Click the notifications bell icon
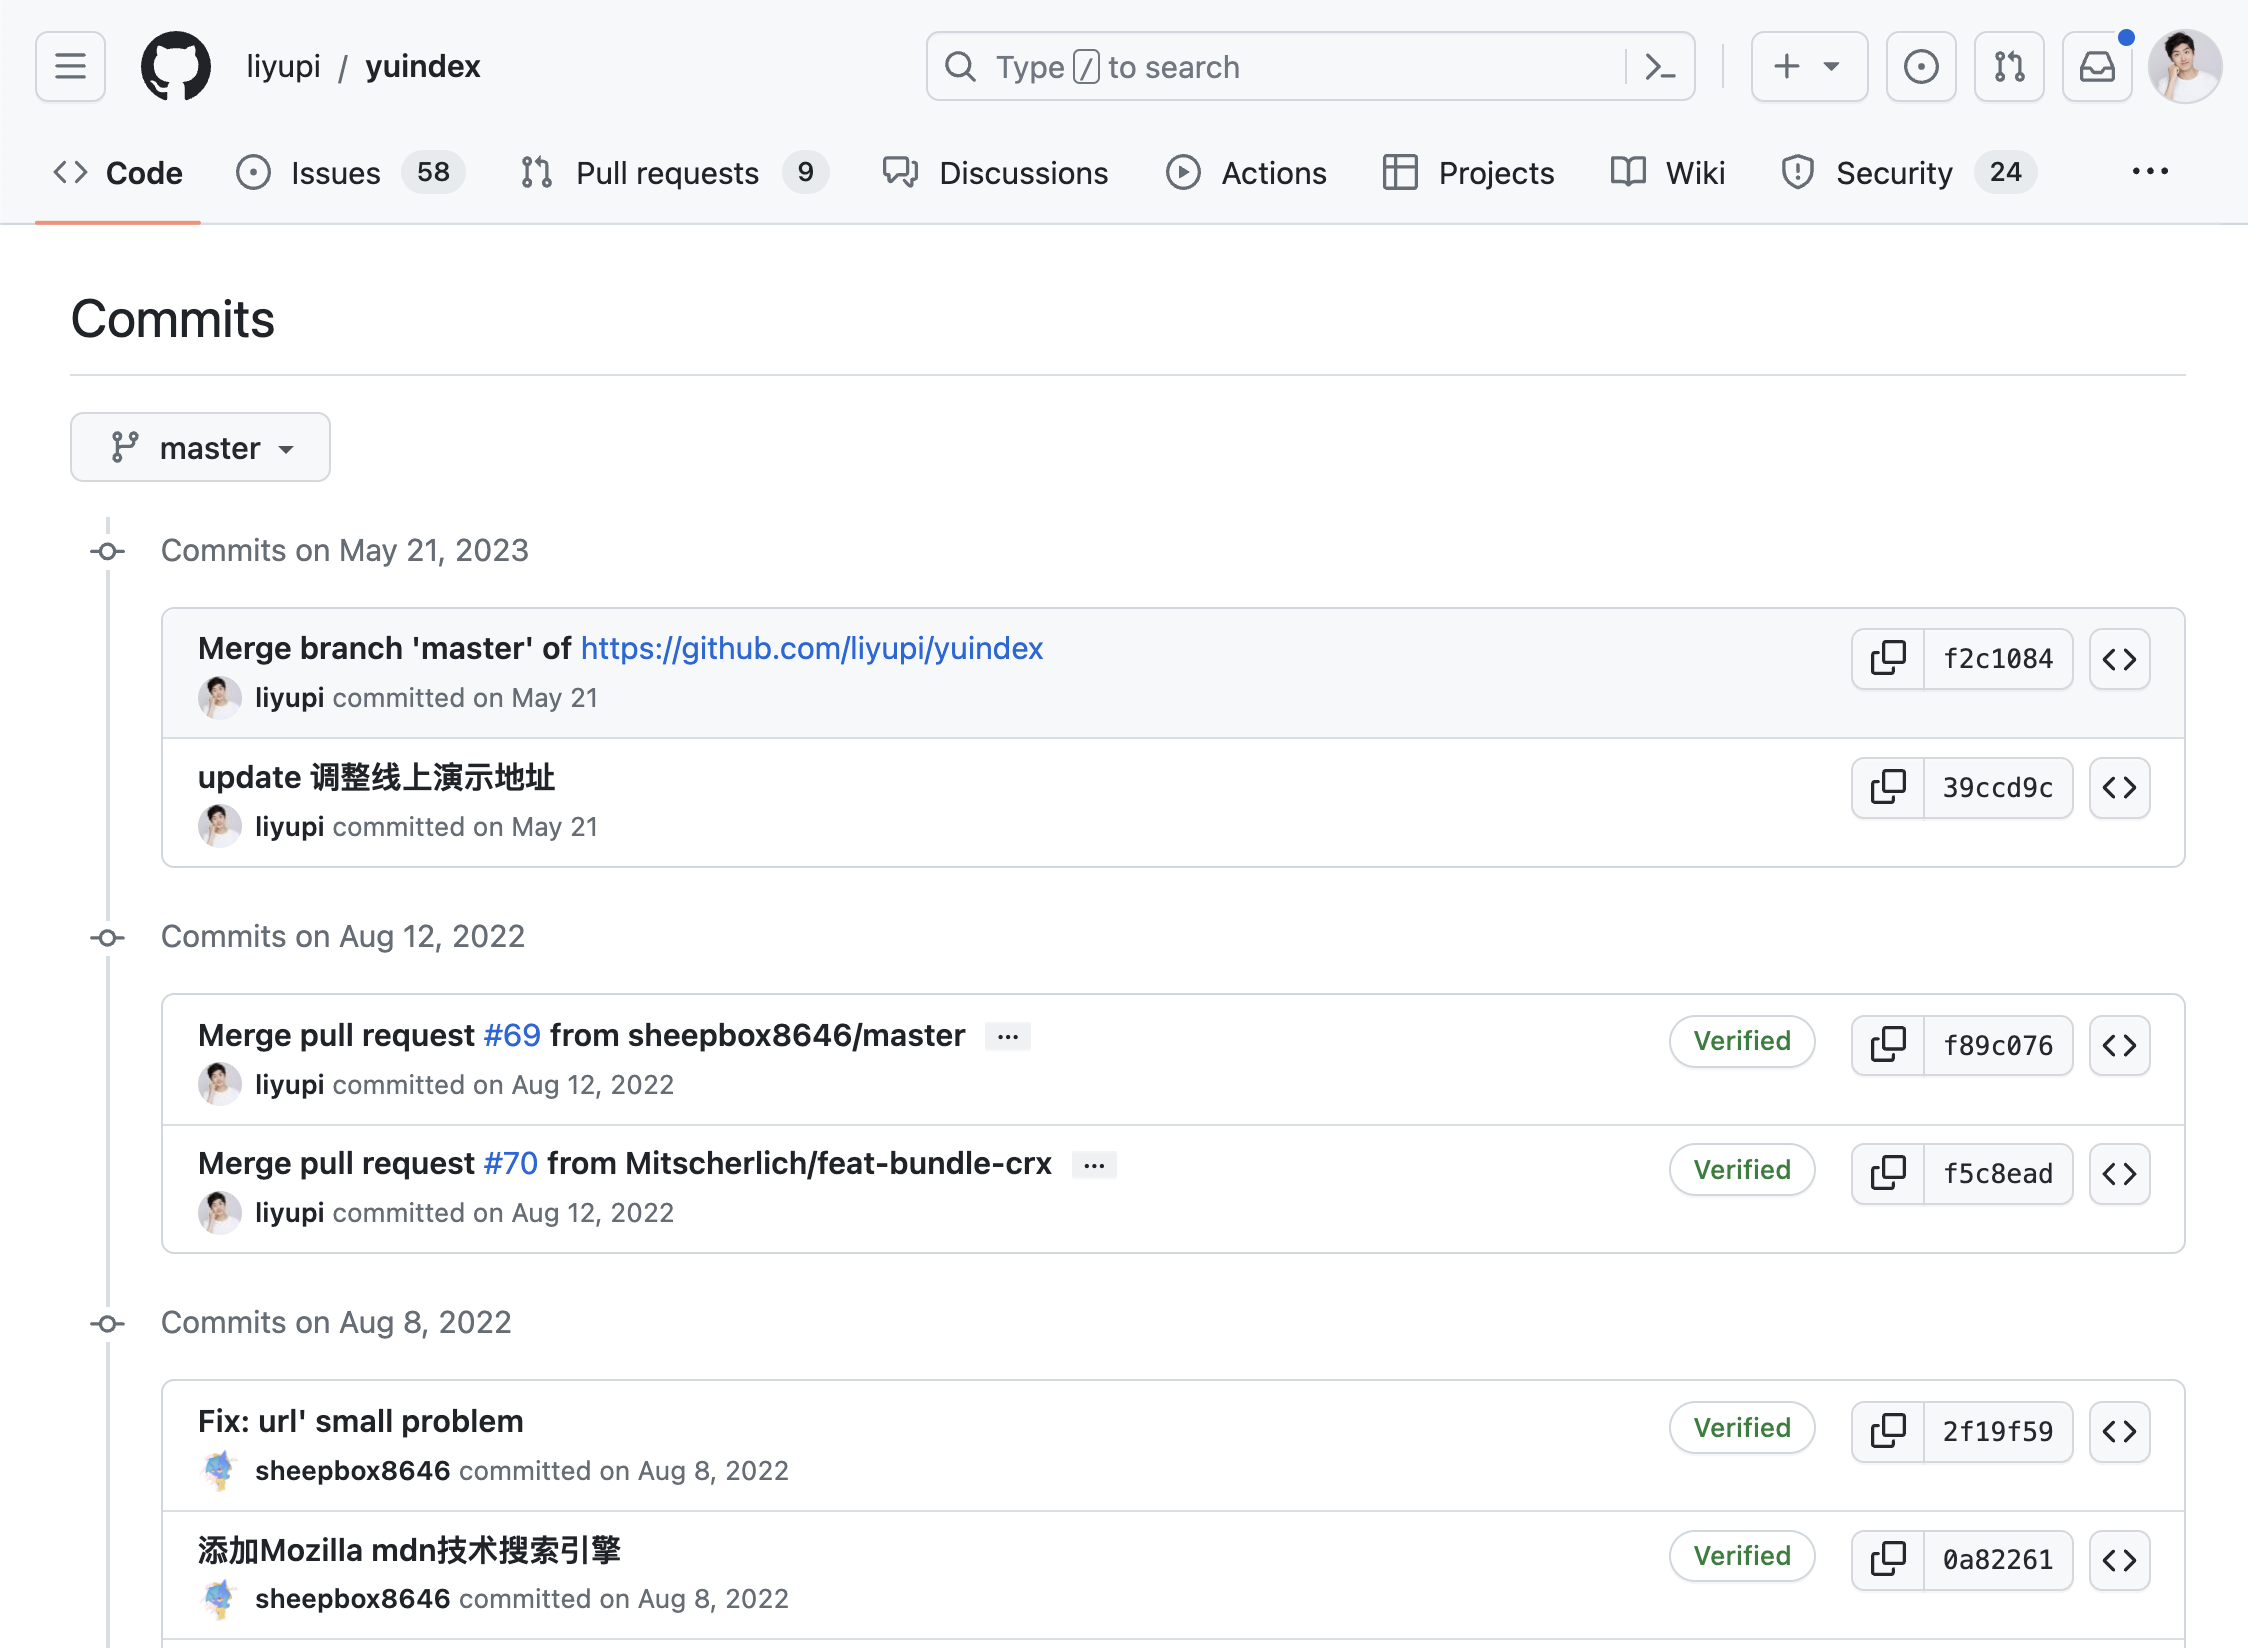The height and width of the screenshot is (1648, 2248). click(x=2096, y=68)
